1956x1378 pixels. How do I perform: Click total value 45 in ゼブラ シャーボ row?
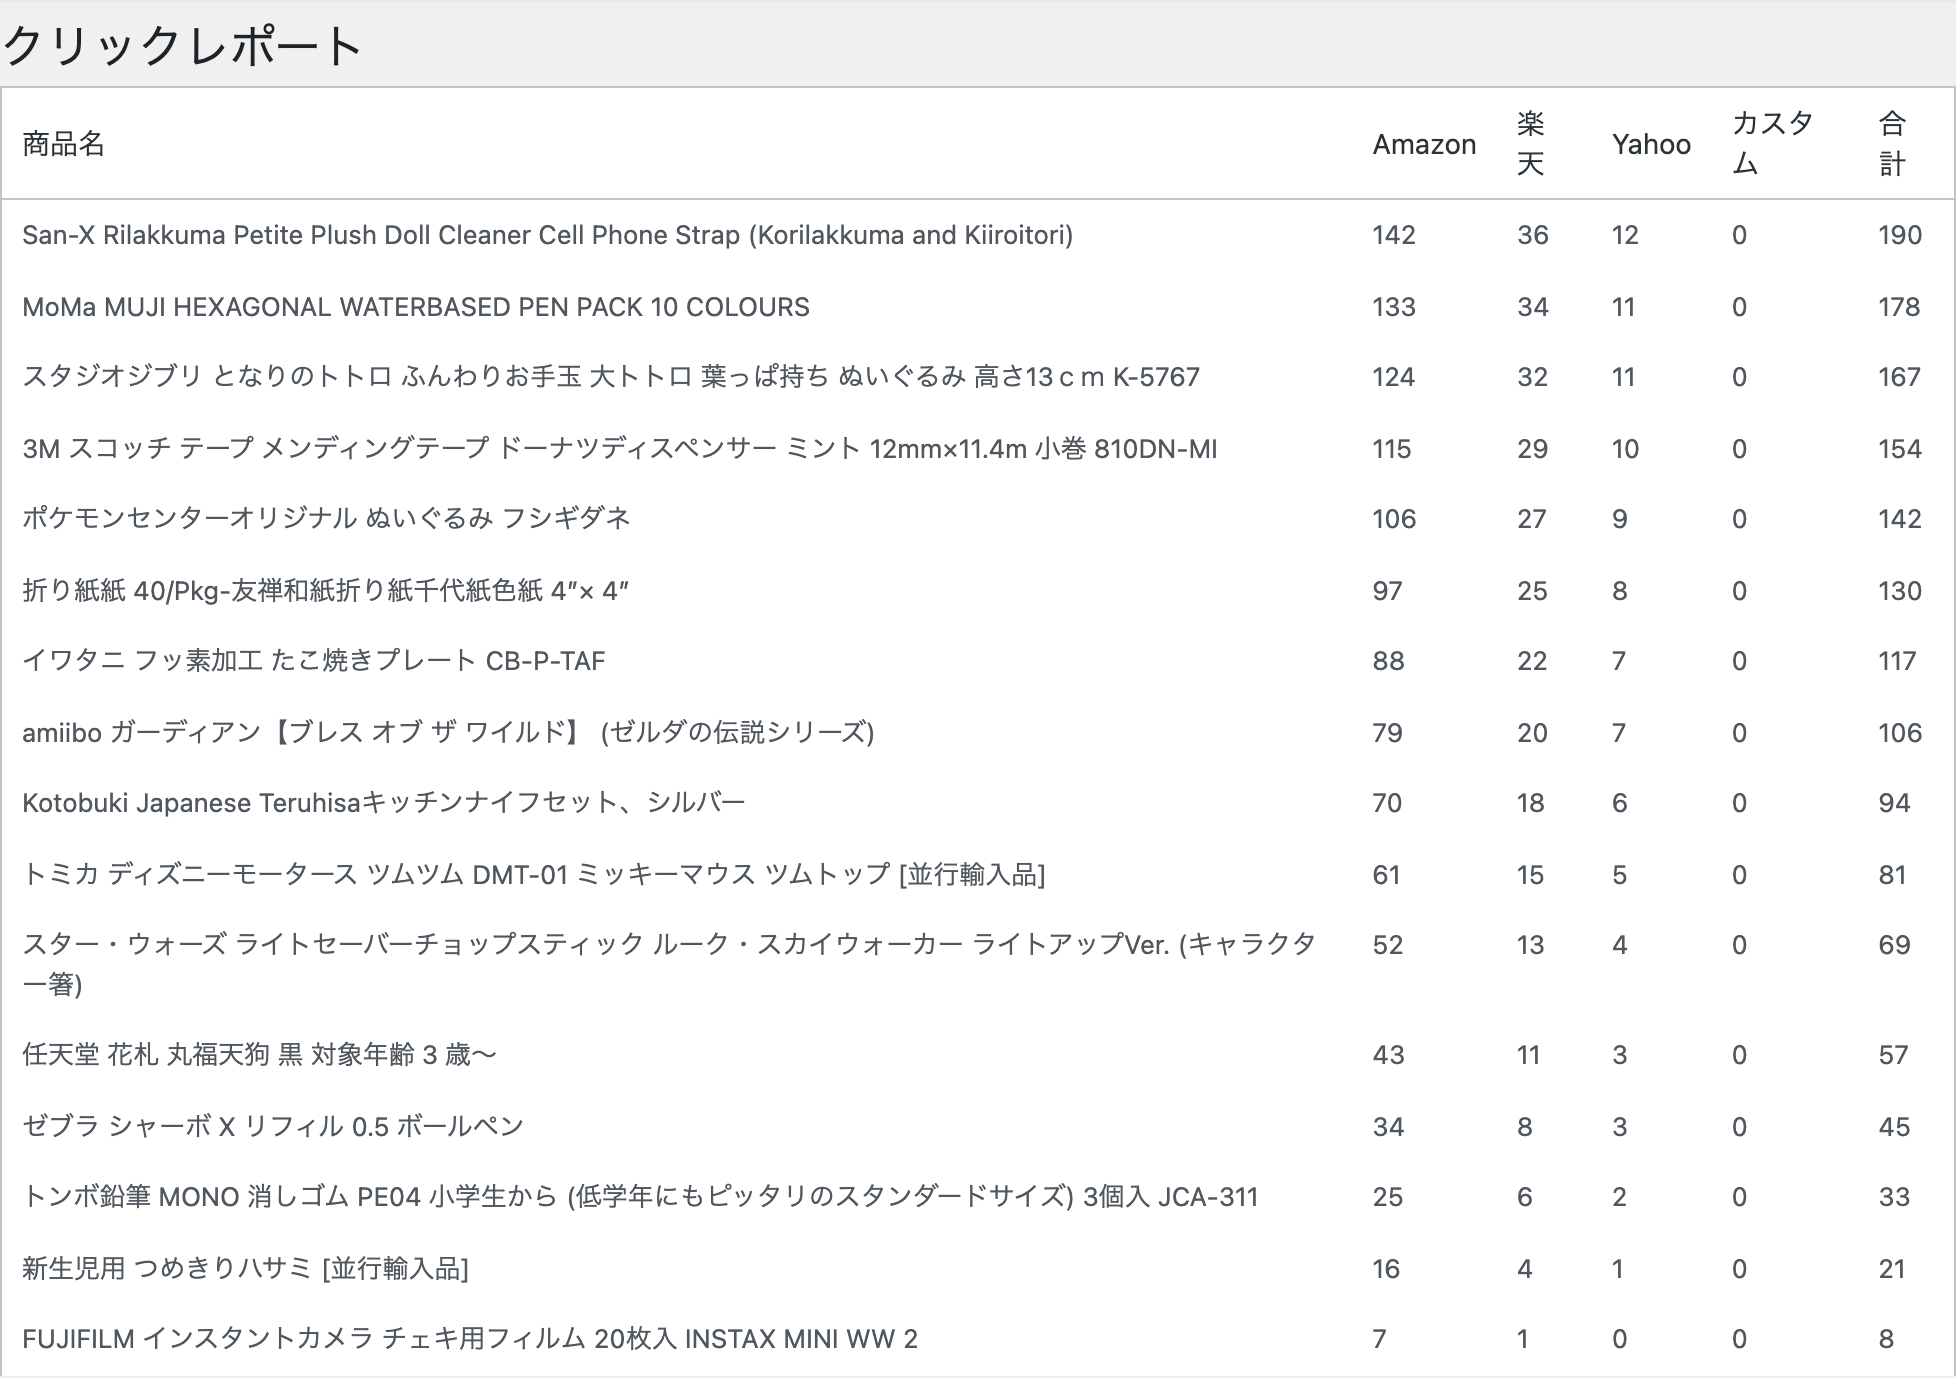point(1894,1127)
